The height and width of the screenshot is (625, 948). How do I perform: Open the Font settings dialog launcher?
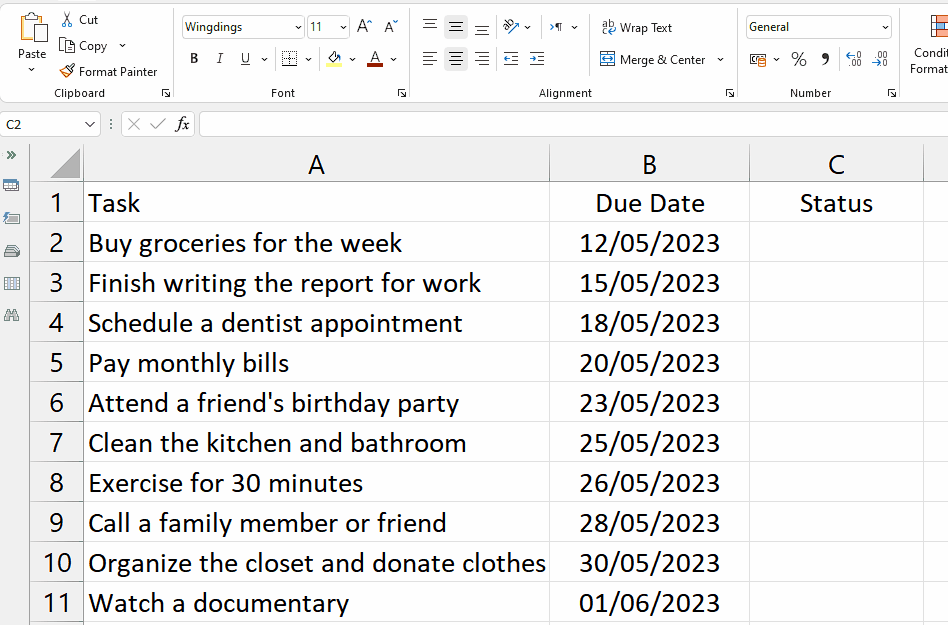click(402, 93)
